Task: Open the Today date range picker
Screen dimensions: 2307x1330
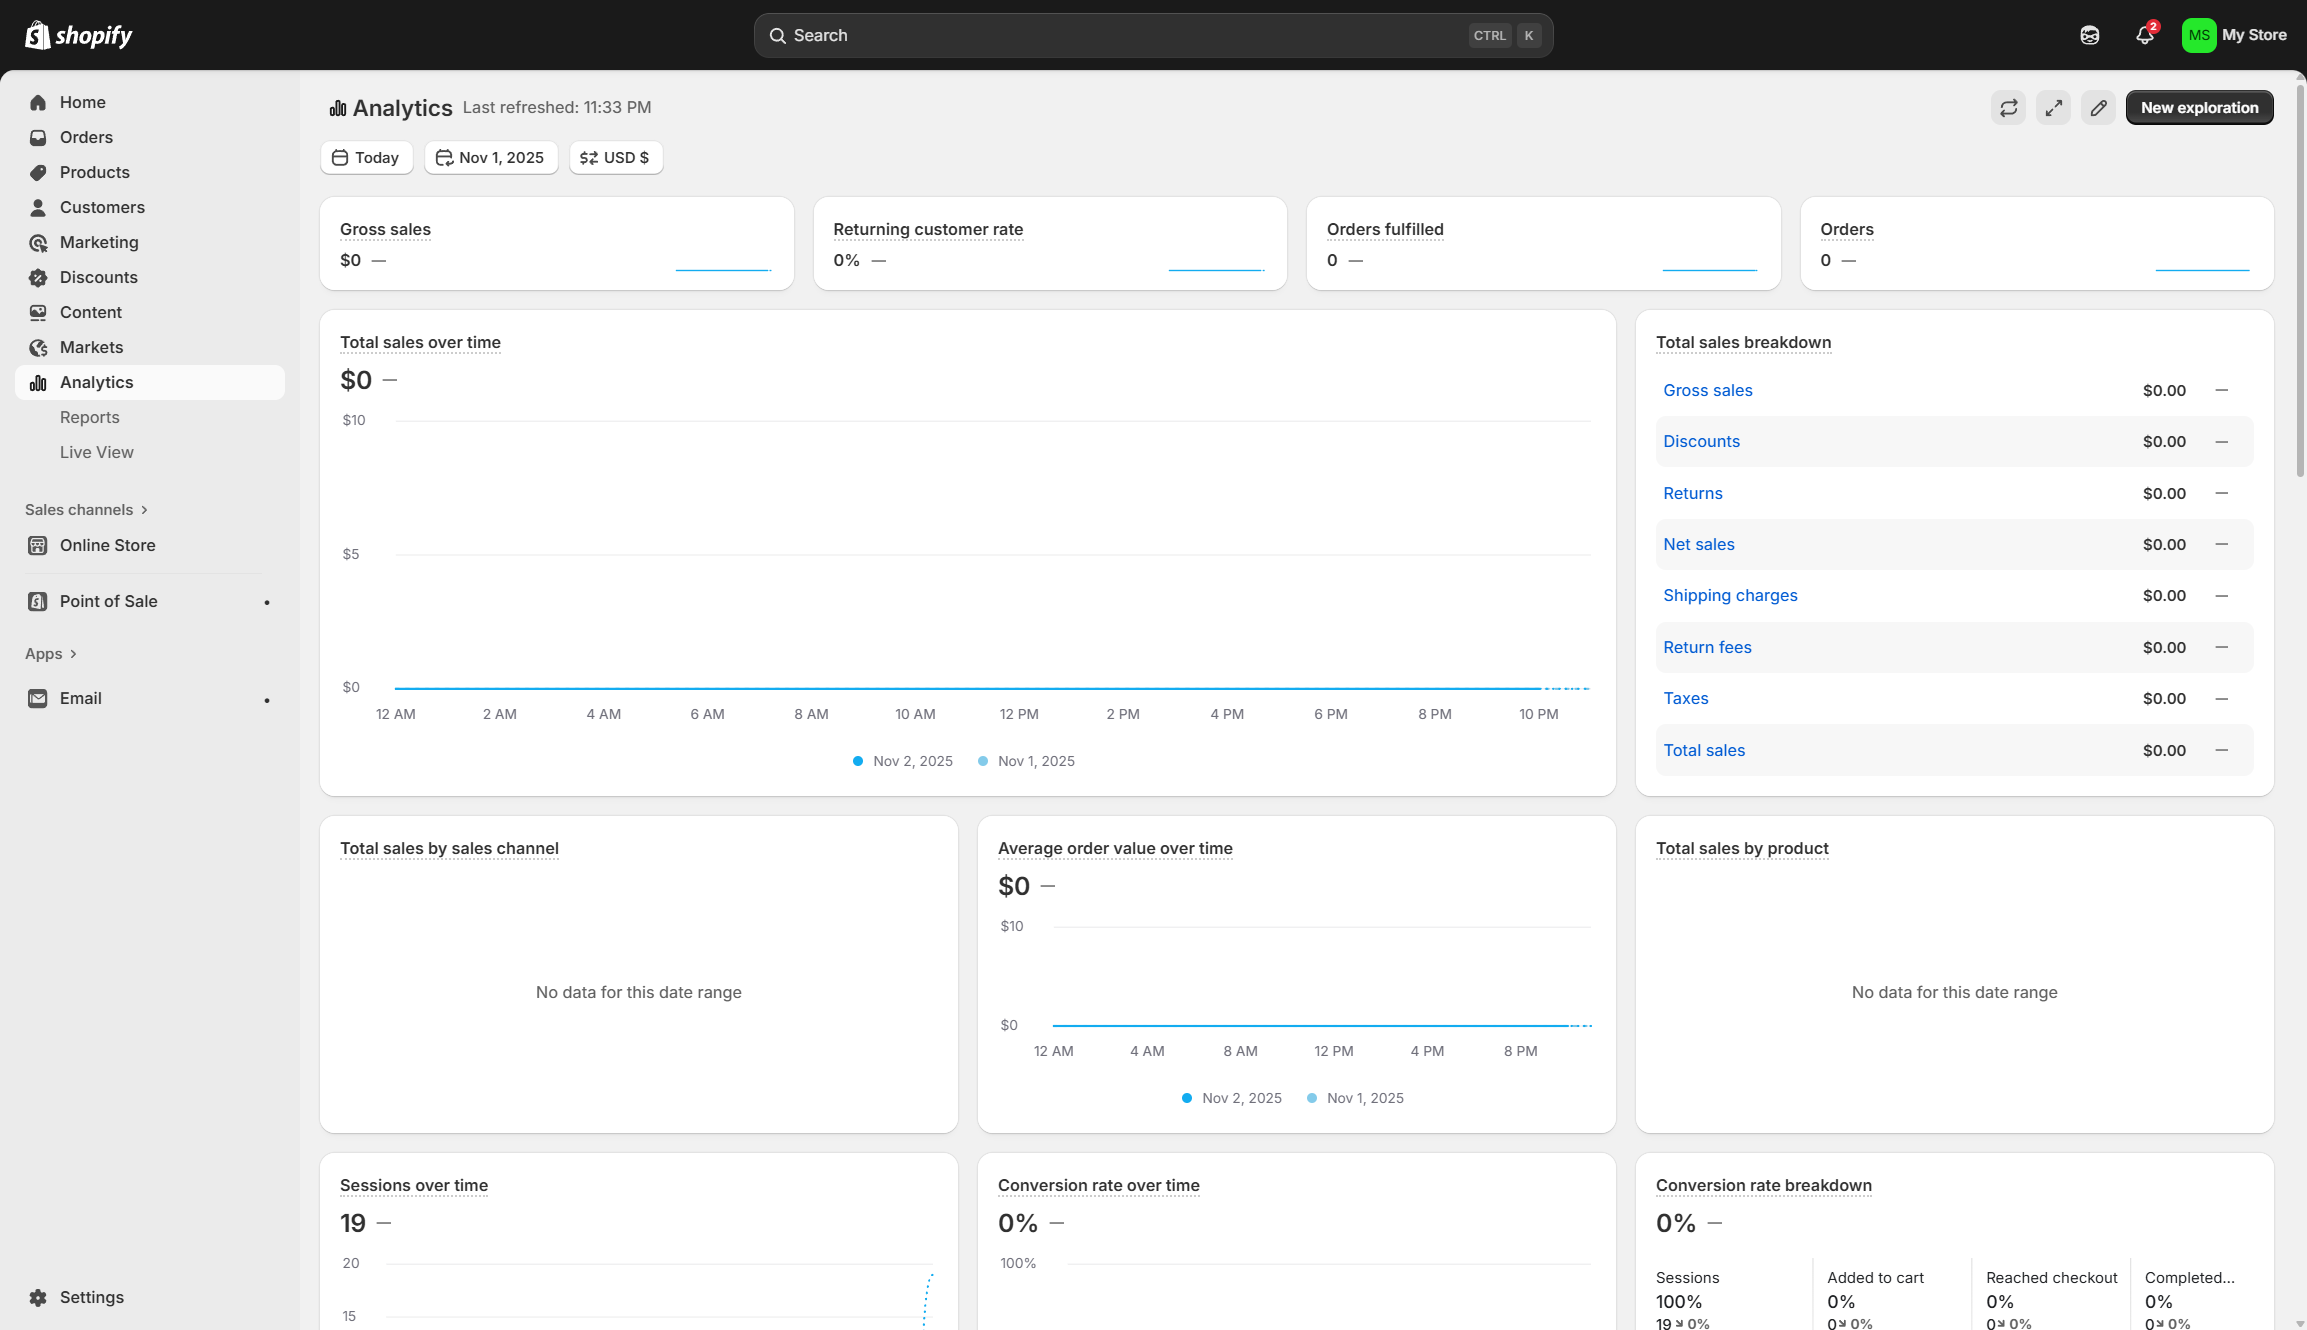Action: coord(366,157)
